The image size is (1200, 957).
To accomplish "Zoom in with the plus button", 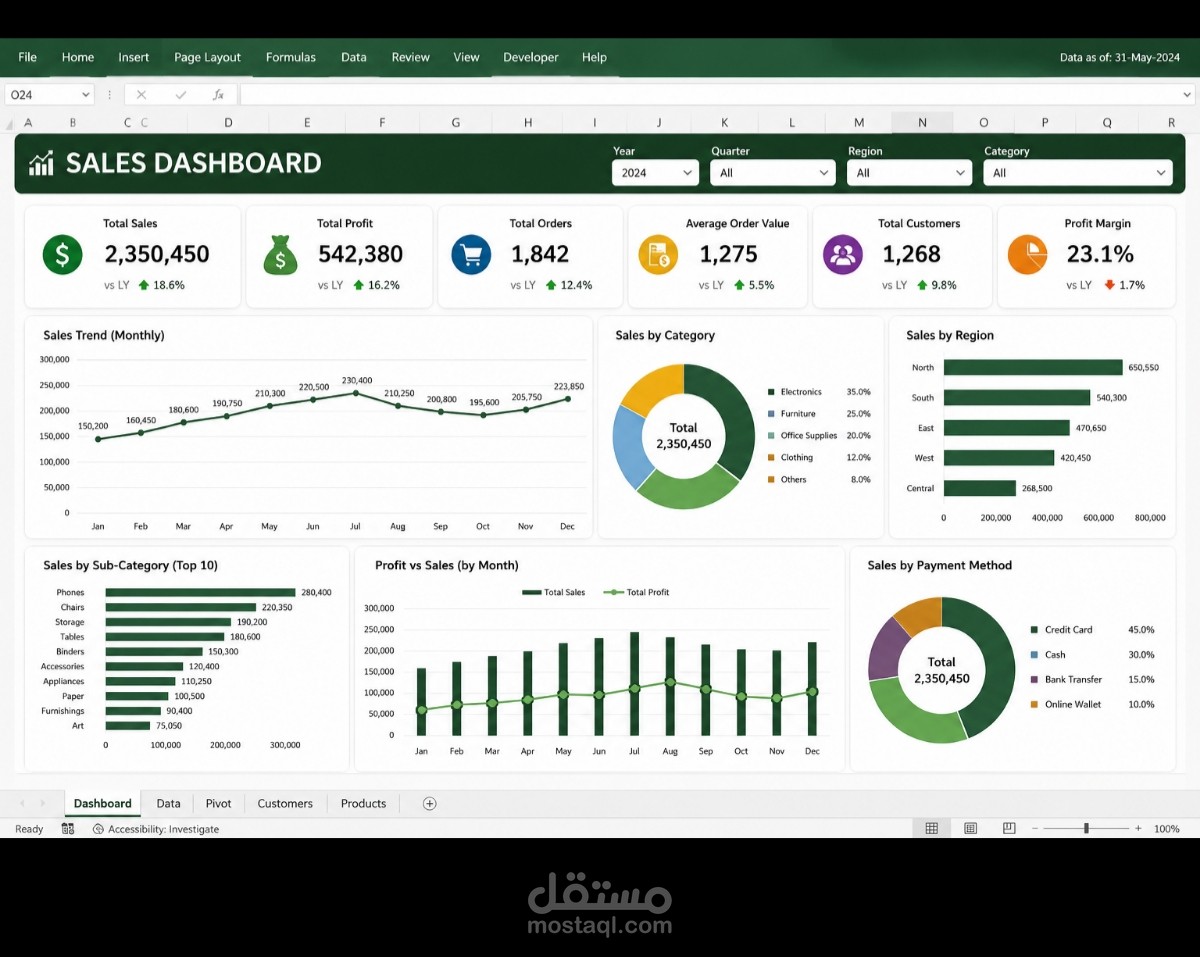I will coord(1137,828).
